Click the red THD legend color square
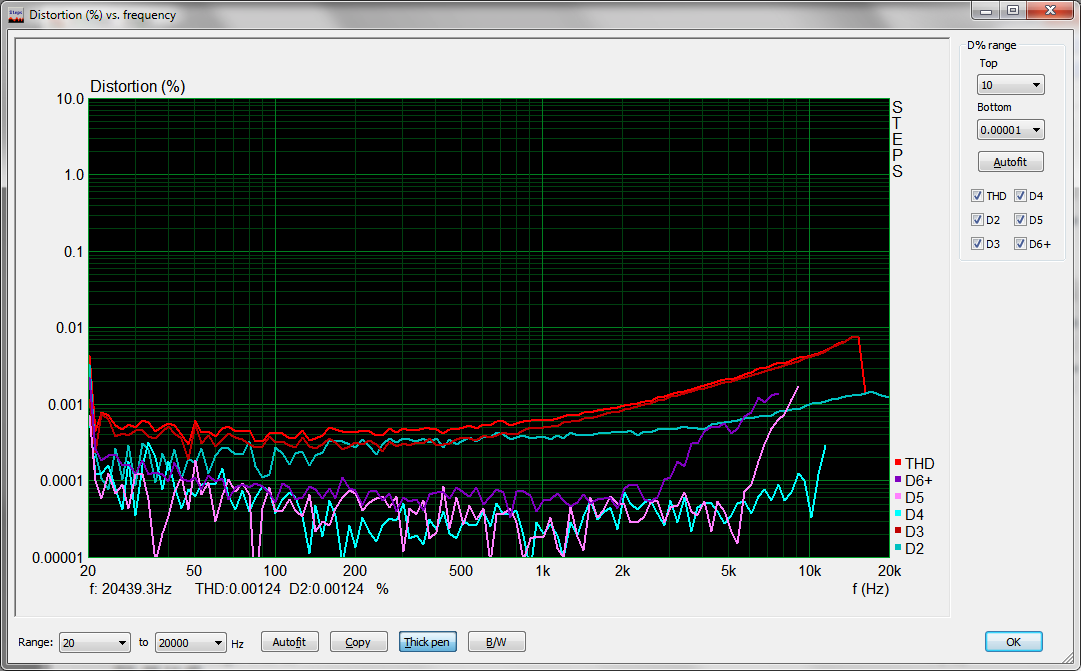 click(x=898, y=464)
